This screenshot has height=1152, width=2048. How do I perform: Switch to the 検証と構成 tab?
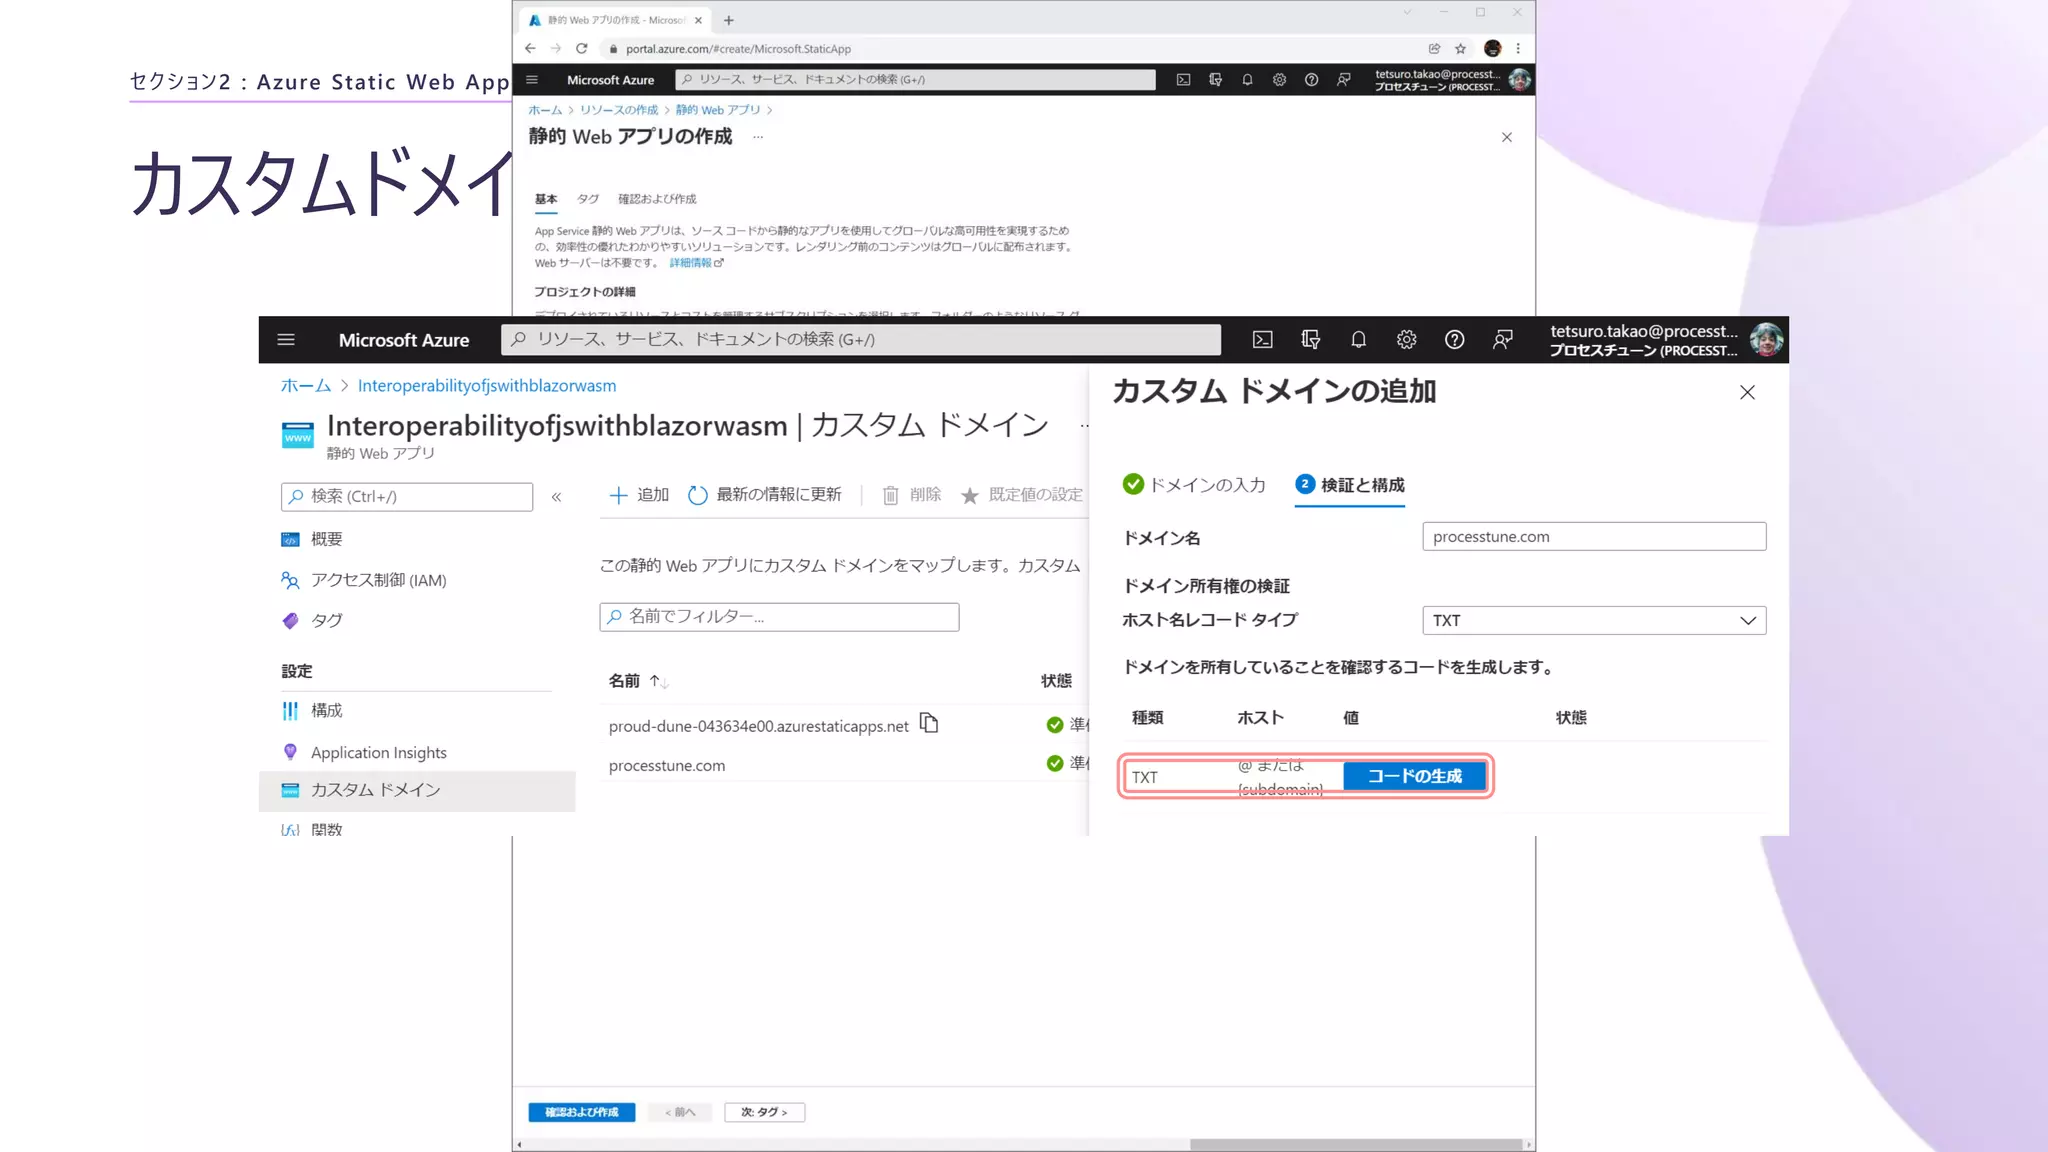click(1350, 485)
